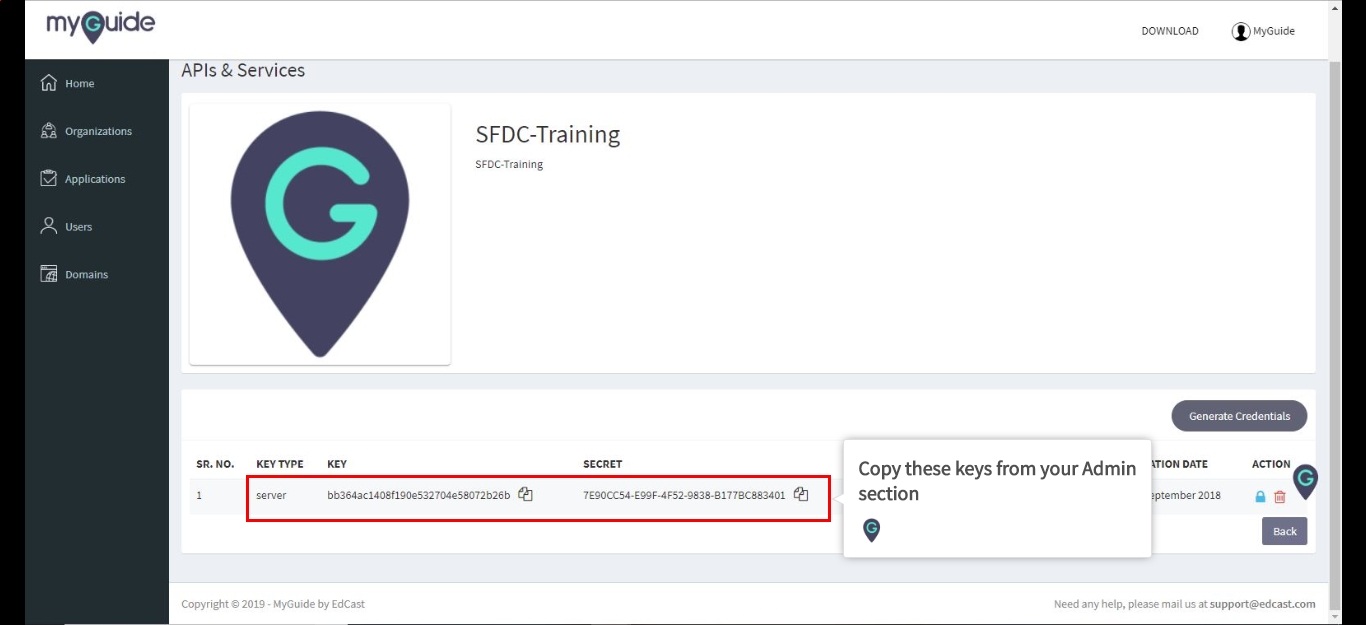Copy the secret using the copy icon
The width and height of the screenshot is (1366, 625).
[x=801, y=494]
